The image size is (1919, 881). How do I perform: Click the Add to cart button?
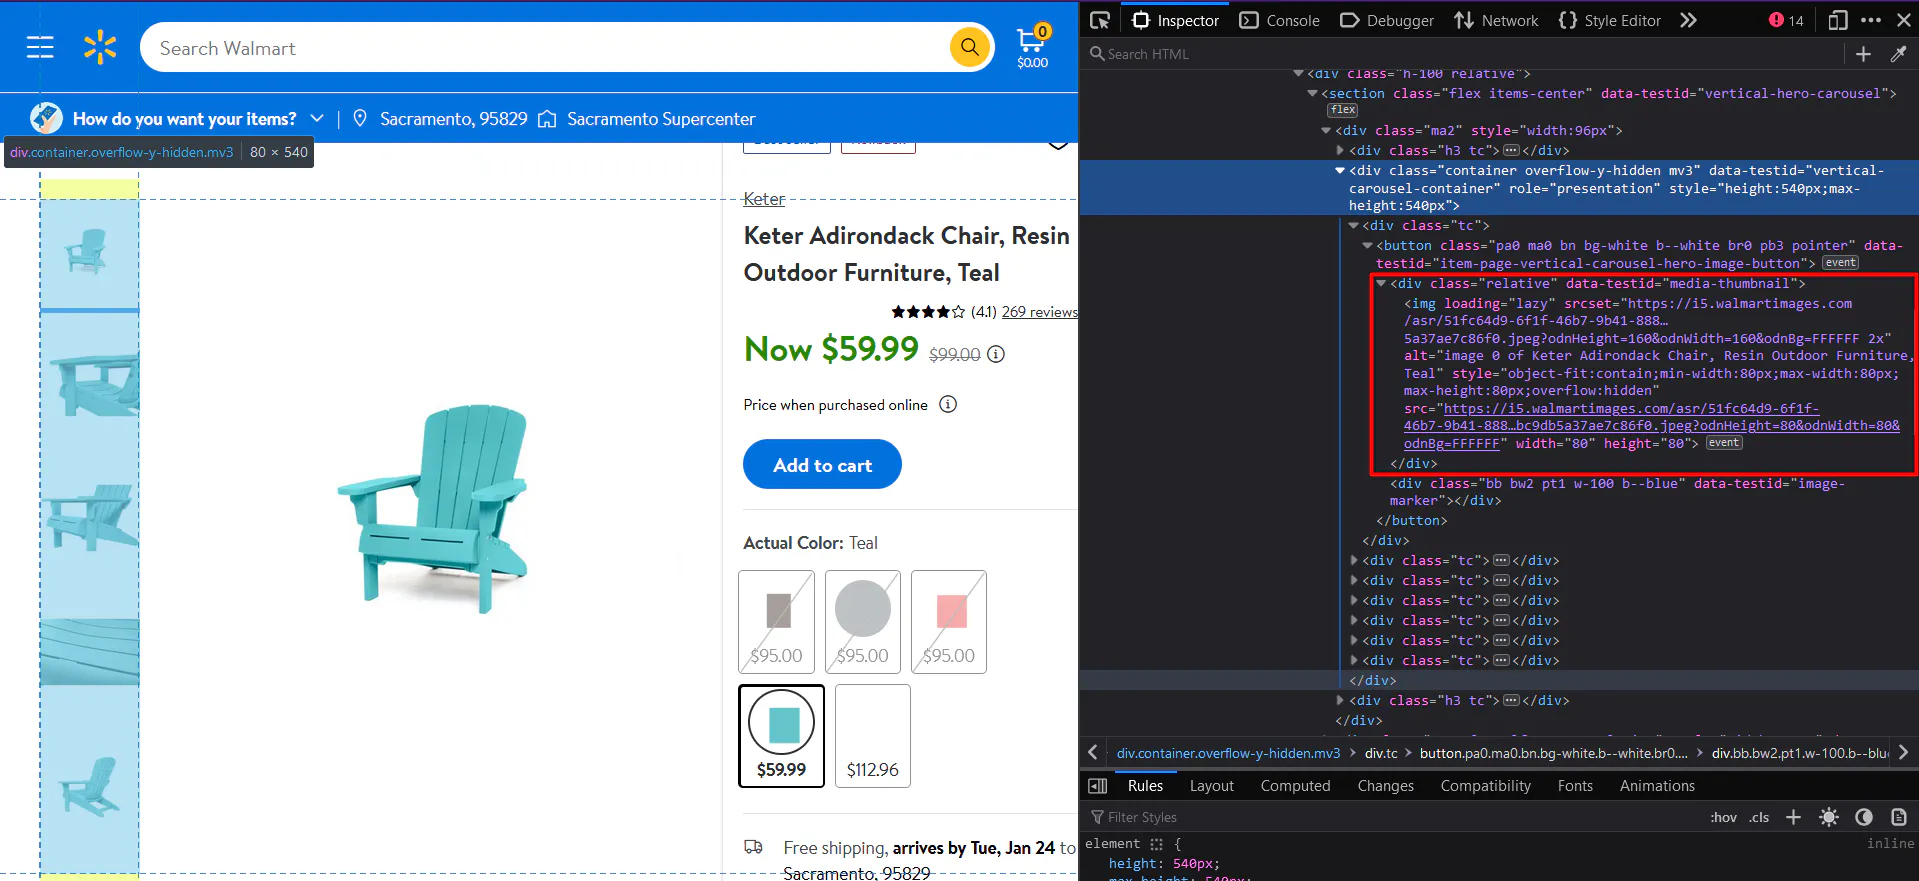click(x=822, y=465)
